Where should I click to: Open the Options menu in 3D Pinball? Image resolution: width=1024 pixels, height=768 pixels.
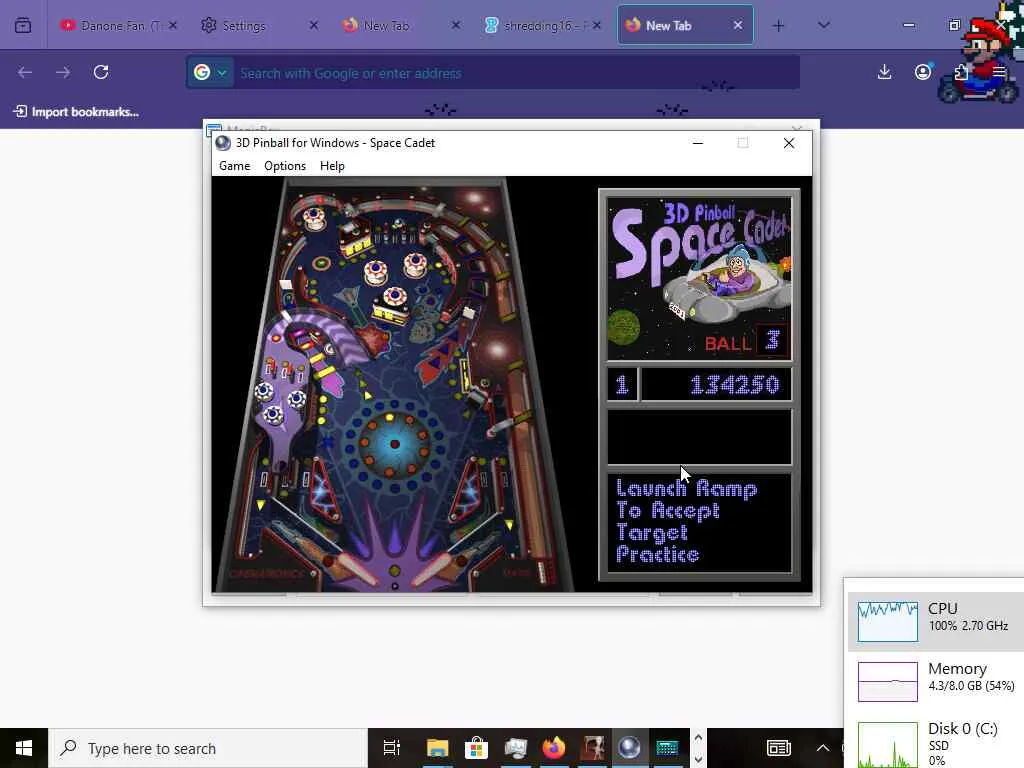[x=285, y=166]
